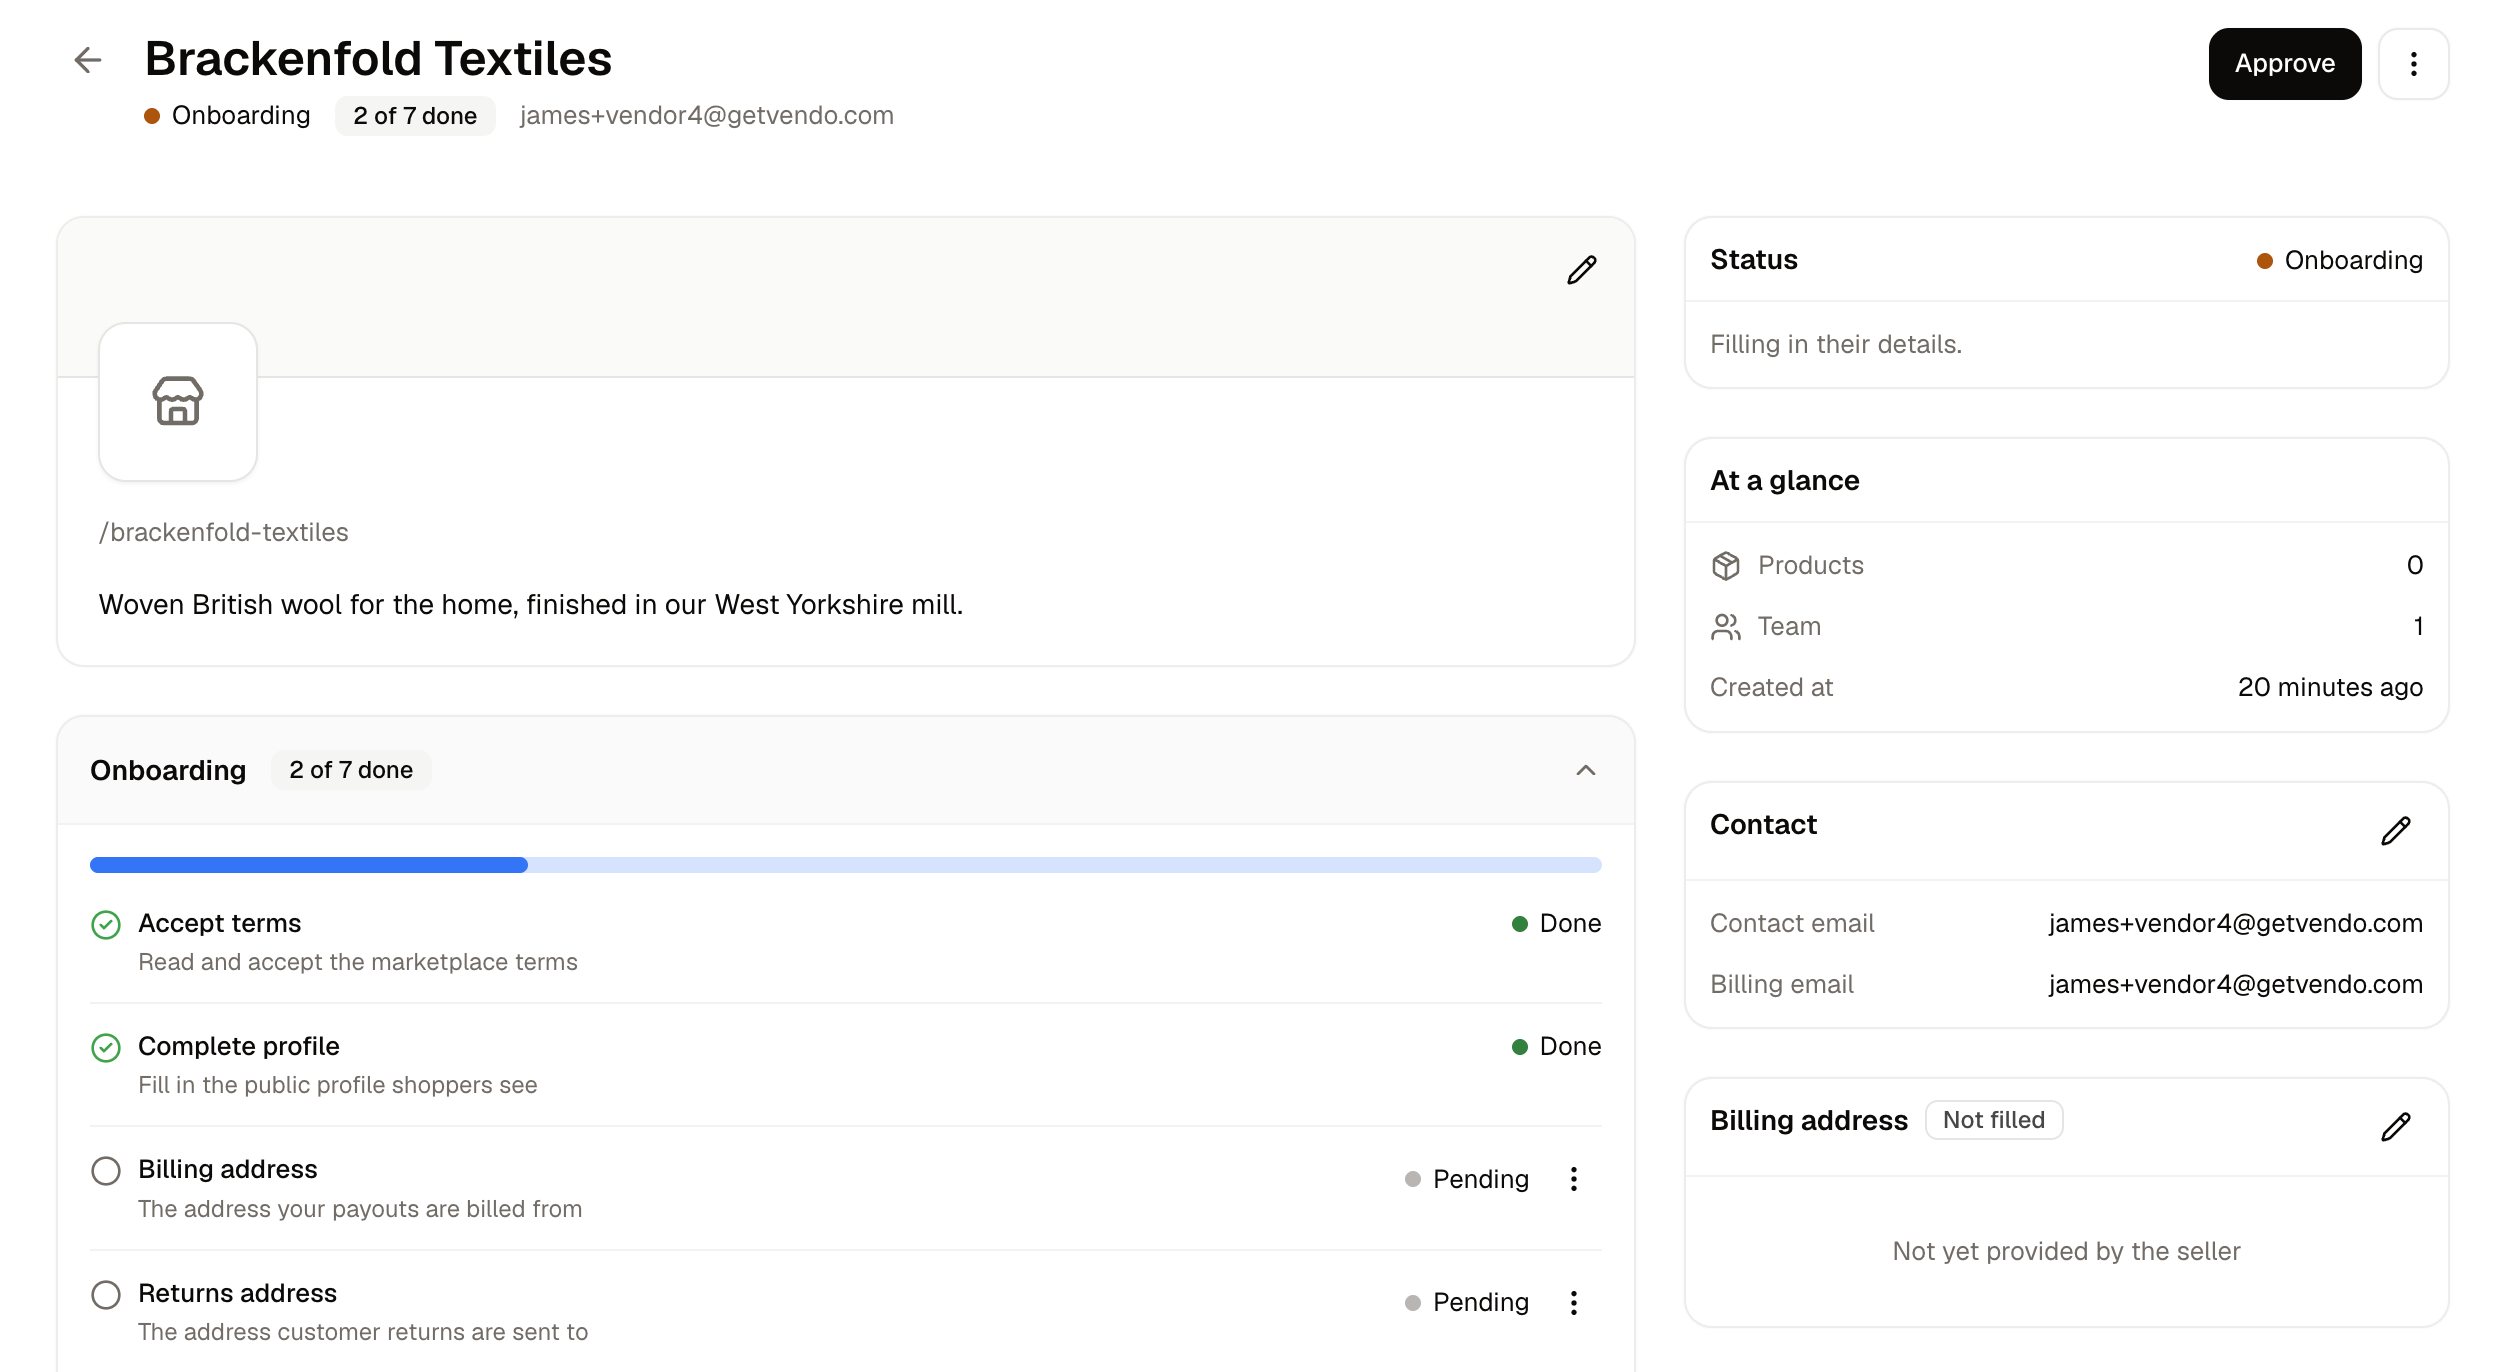Click the Products count row label
2506x1372 pixels.
coord(1810,565)
